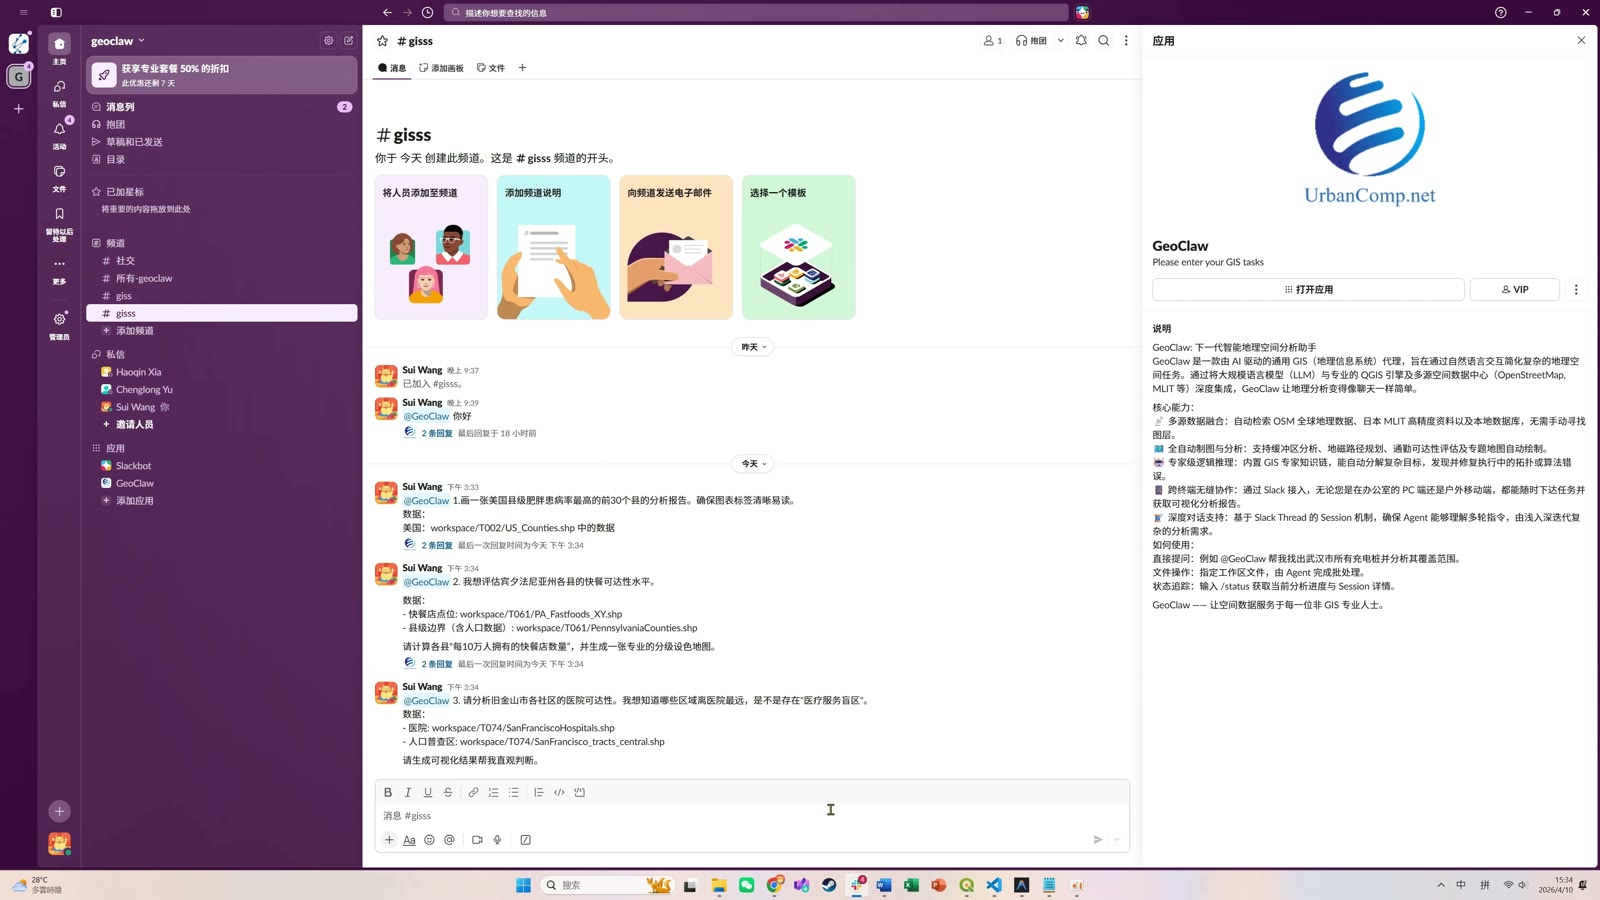The height and width of the screenshot is (900, 1600).
Task: Open GeoClaw panel more options menu
Action: pyautogui.click(x=1576, y=290)
